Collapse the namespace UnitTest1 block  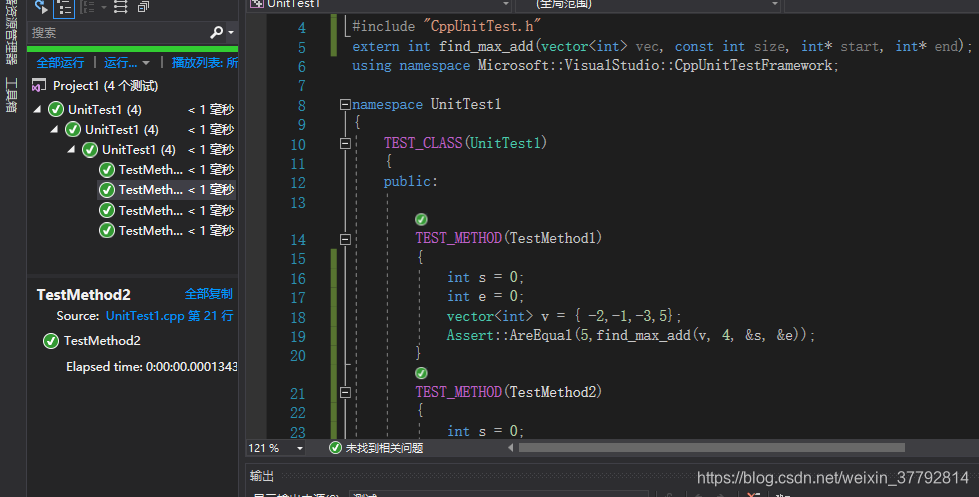click(345, 105)
